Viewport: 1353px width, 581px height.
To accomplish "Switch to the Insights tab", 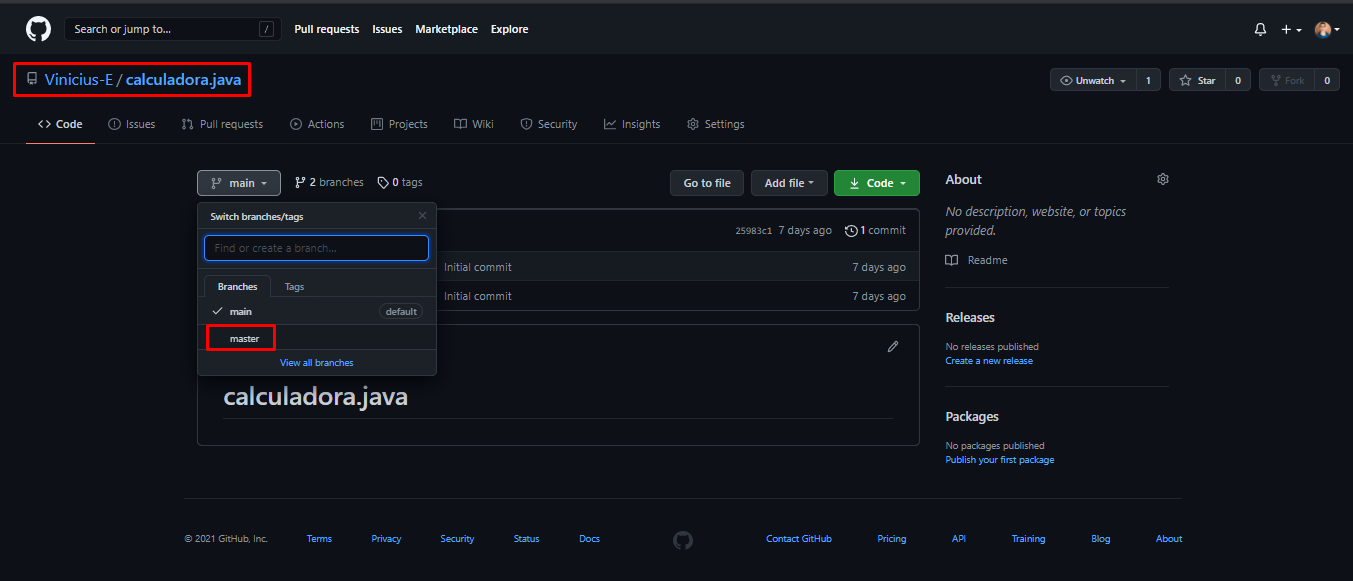I will [632, 124].
